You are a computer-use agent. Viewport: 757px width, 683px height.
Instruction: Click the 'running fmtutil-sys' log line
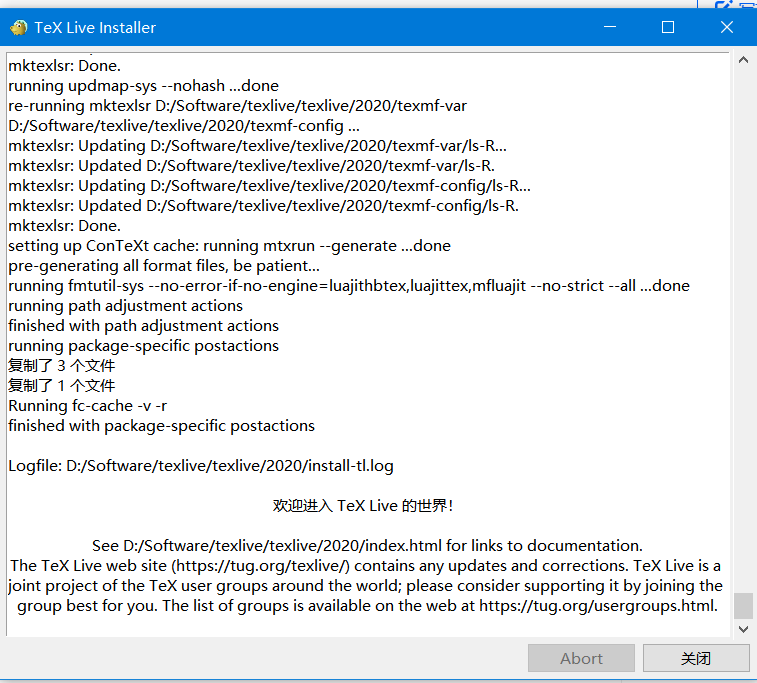click(349, 286)
